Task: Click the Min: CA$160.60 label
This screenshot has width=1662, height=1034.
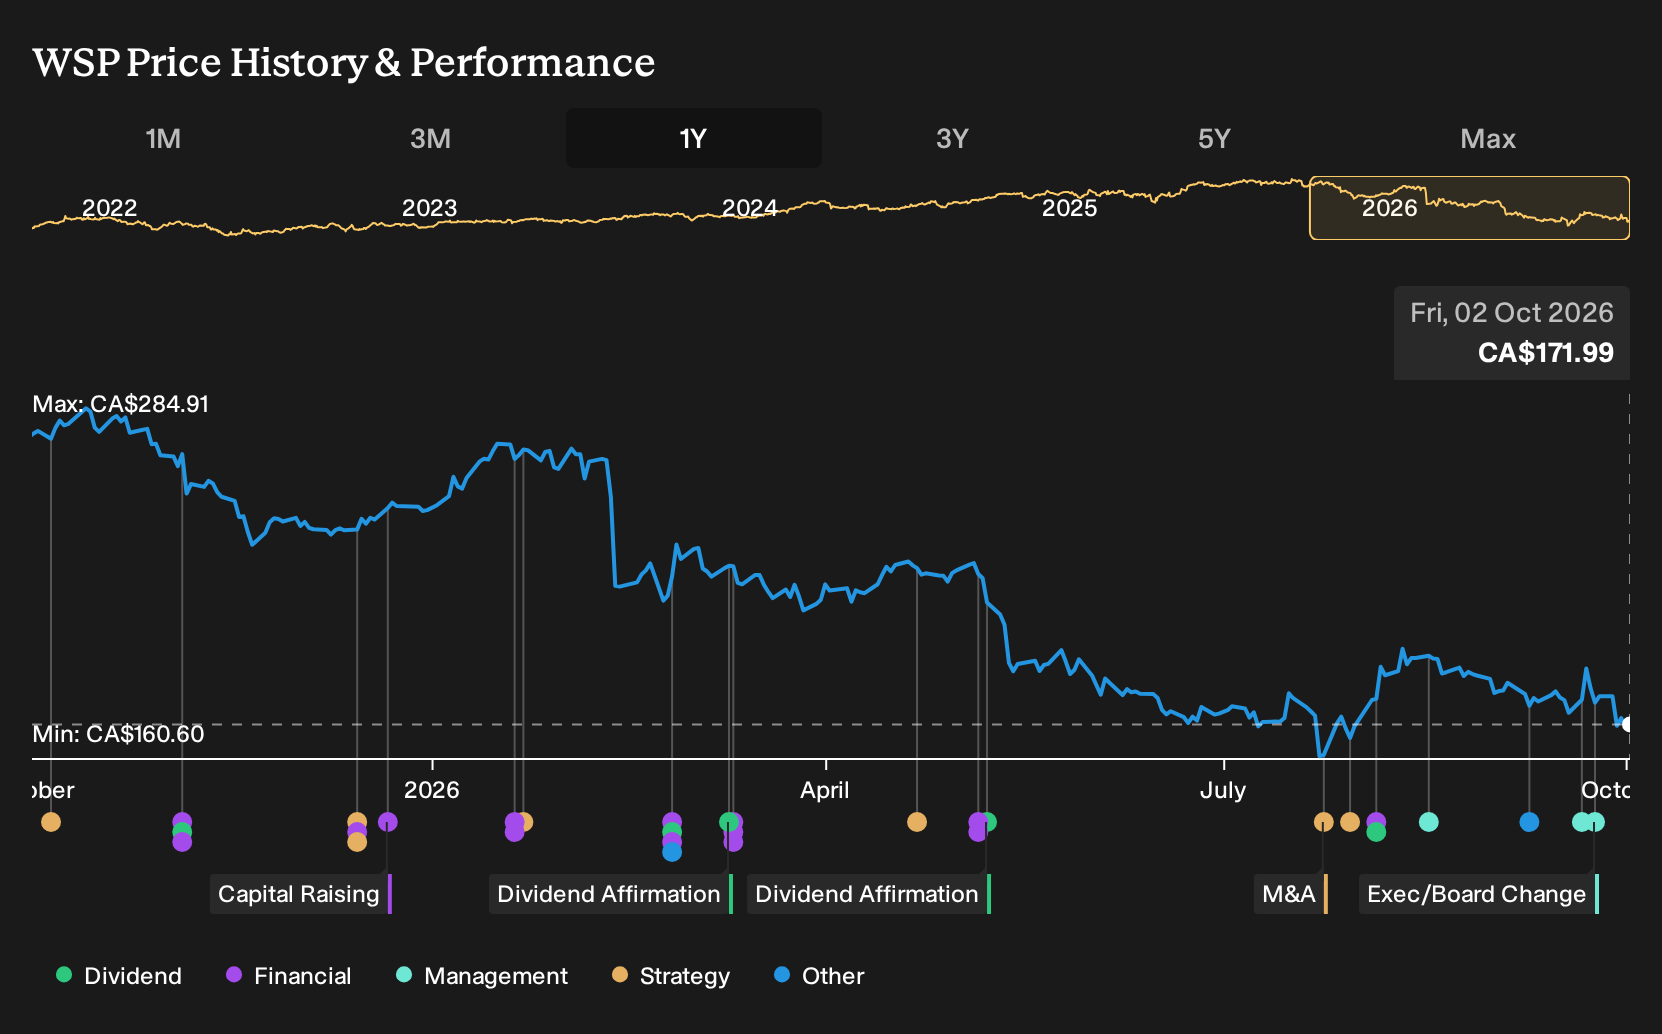Action: [118, 734]
